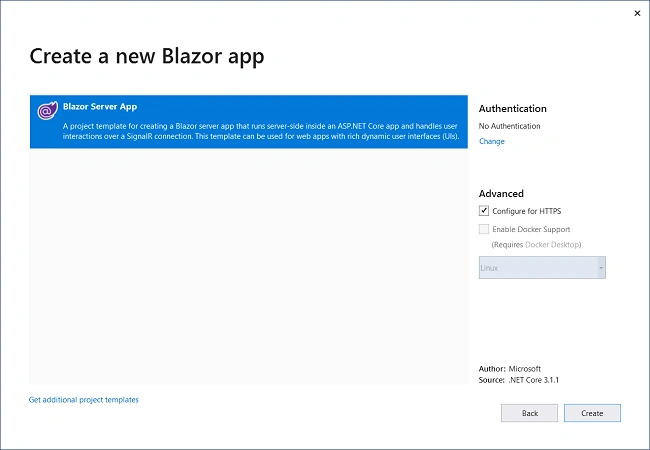
Task: Open Get additional project templates link
Action: [x=84, y=400]
